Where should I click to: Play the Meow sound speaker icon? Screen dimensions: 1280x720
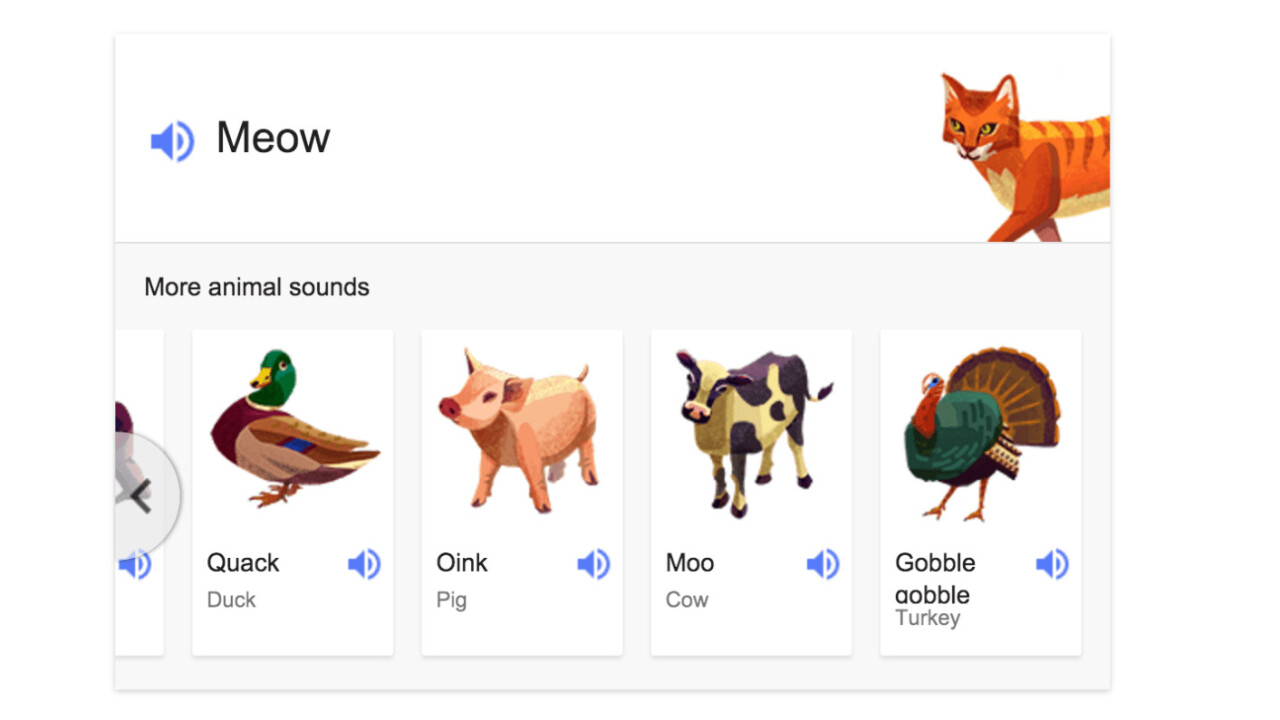(x=172, y=141)
